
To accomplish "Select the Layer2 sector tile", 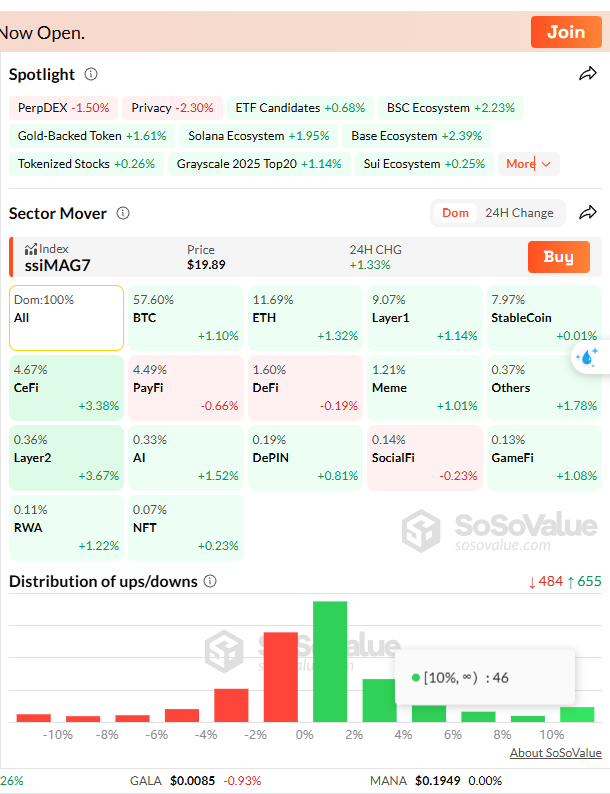I will pos(66,457).
